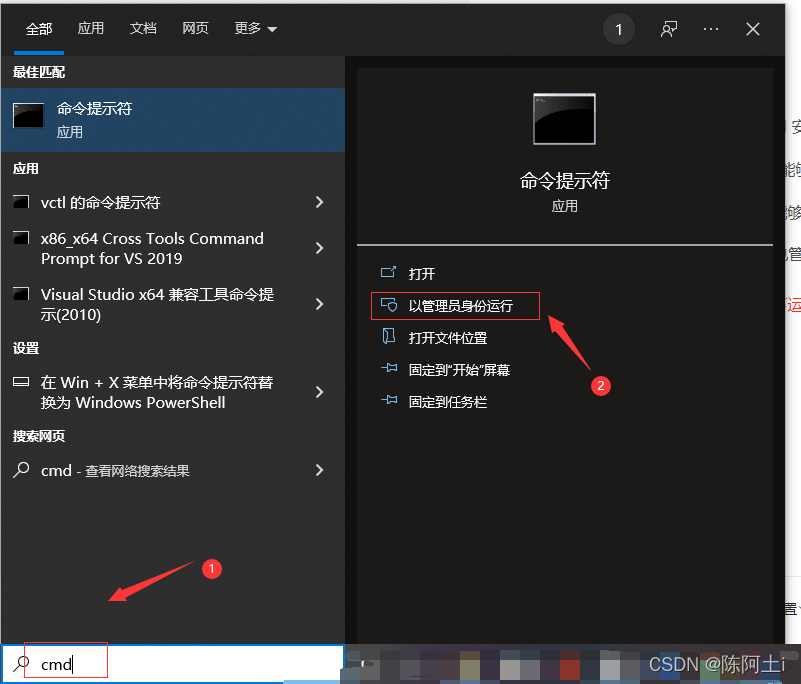Open the 更多 dropdown menu

coord(255,29)
